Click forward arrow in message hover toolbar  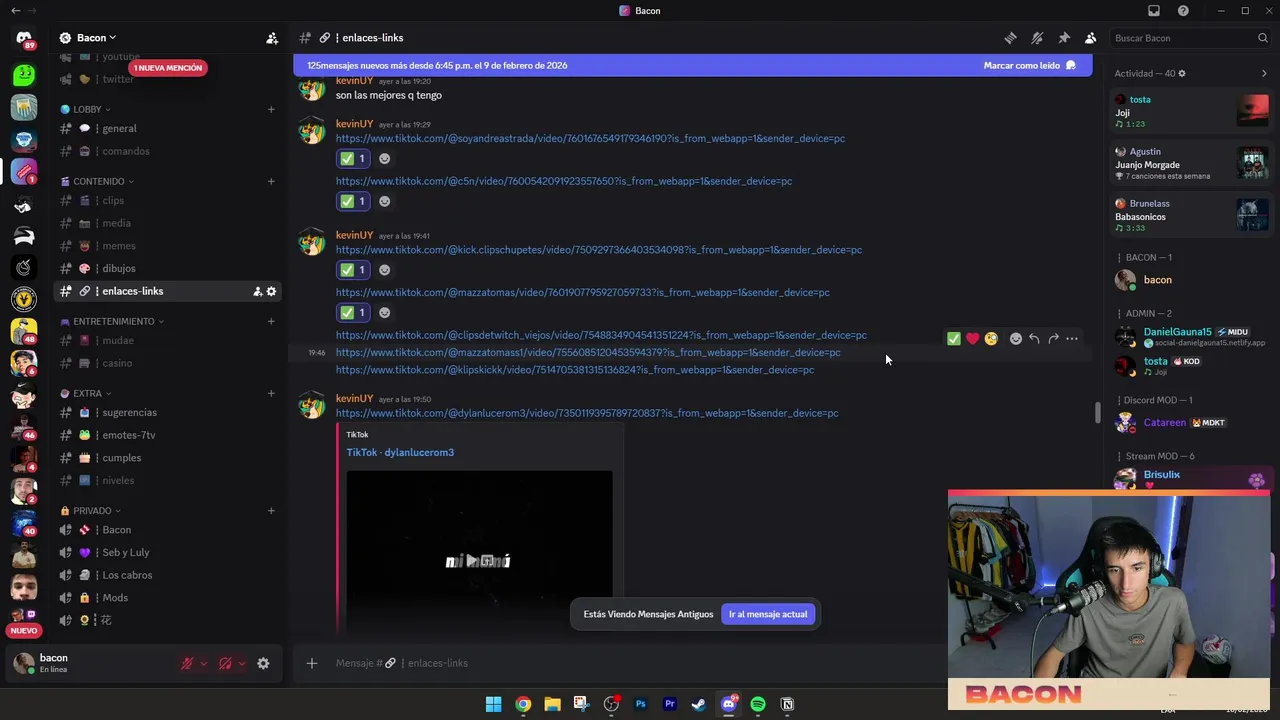[1053, 339]
